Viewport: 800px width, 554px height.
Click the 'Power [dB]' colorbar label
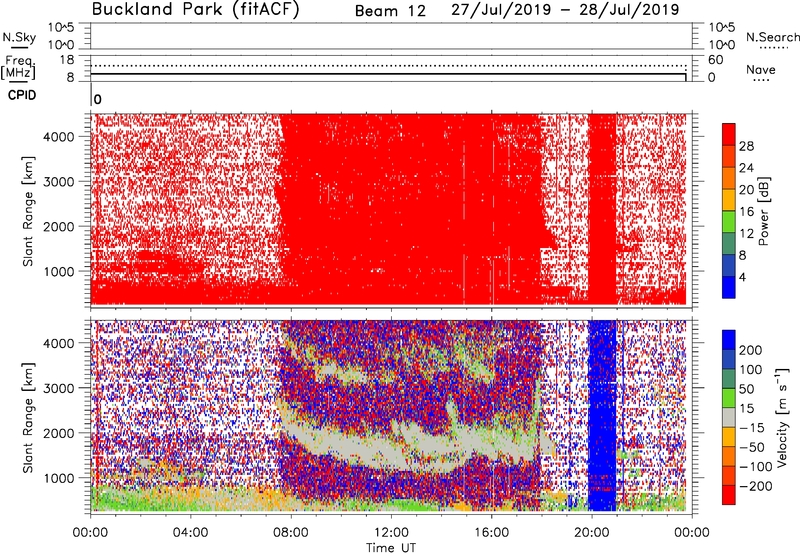[764, 211]
